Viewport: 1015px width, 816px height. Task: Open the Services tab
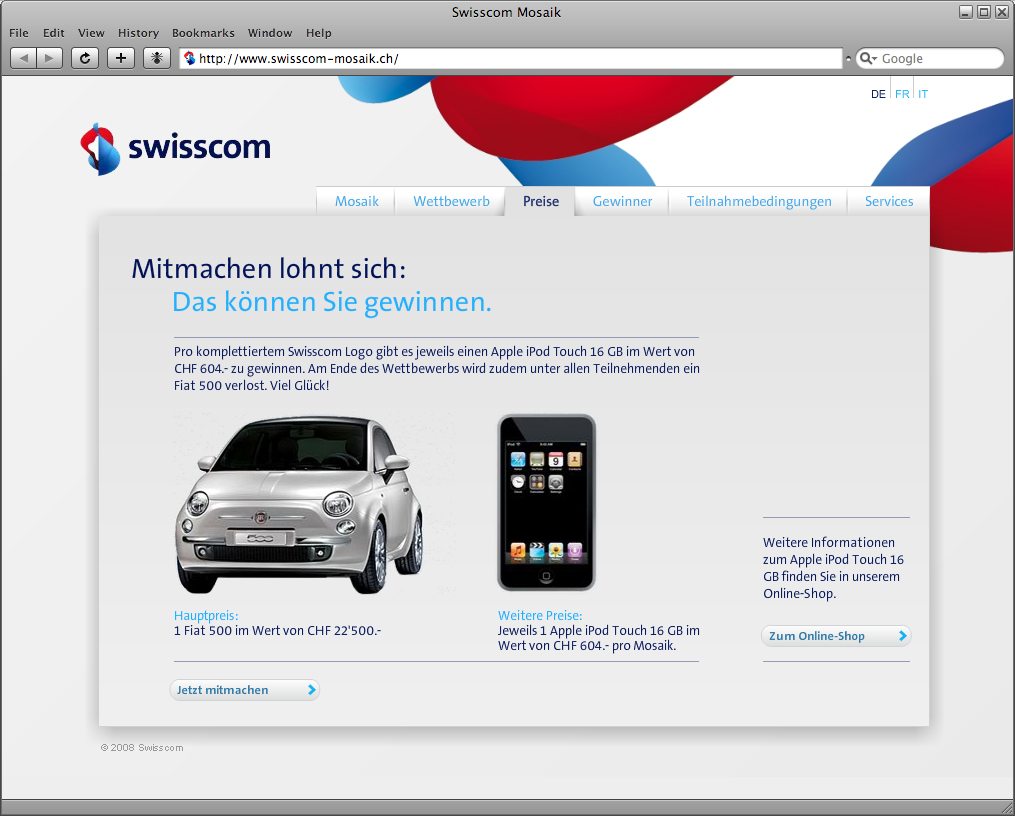pos(889,201)
